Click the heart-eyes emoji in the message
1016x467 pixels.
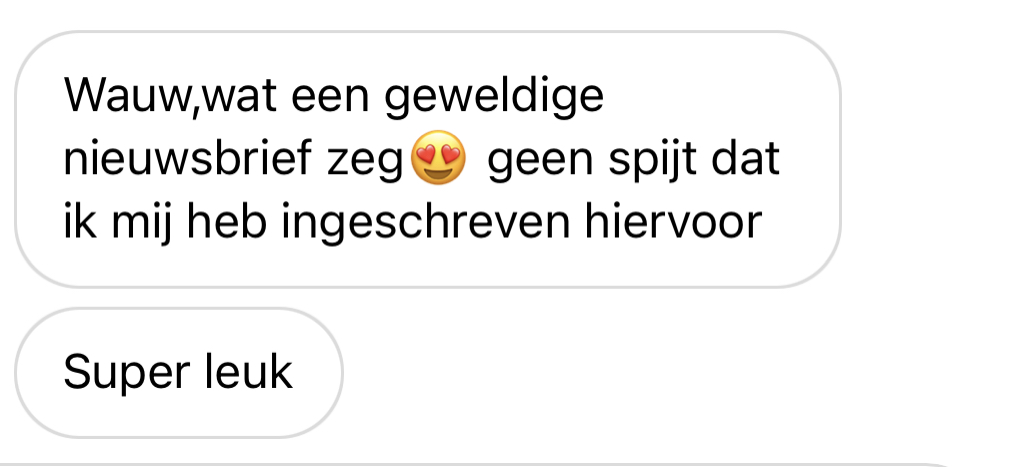coord(439,157)
